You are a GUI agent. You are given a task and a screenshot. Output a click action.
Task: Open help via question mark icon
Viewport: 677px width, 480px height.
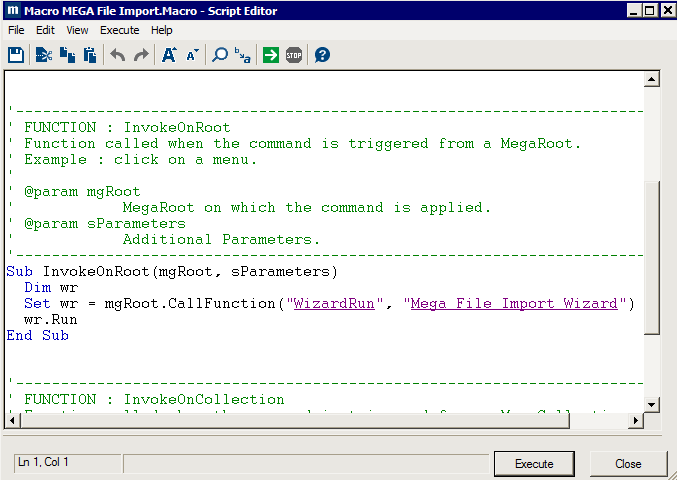point(322,55)
